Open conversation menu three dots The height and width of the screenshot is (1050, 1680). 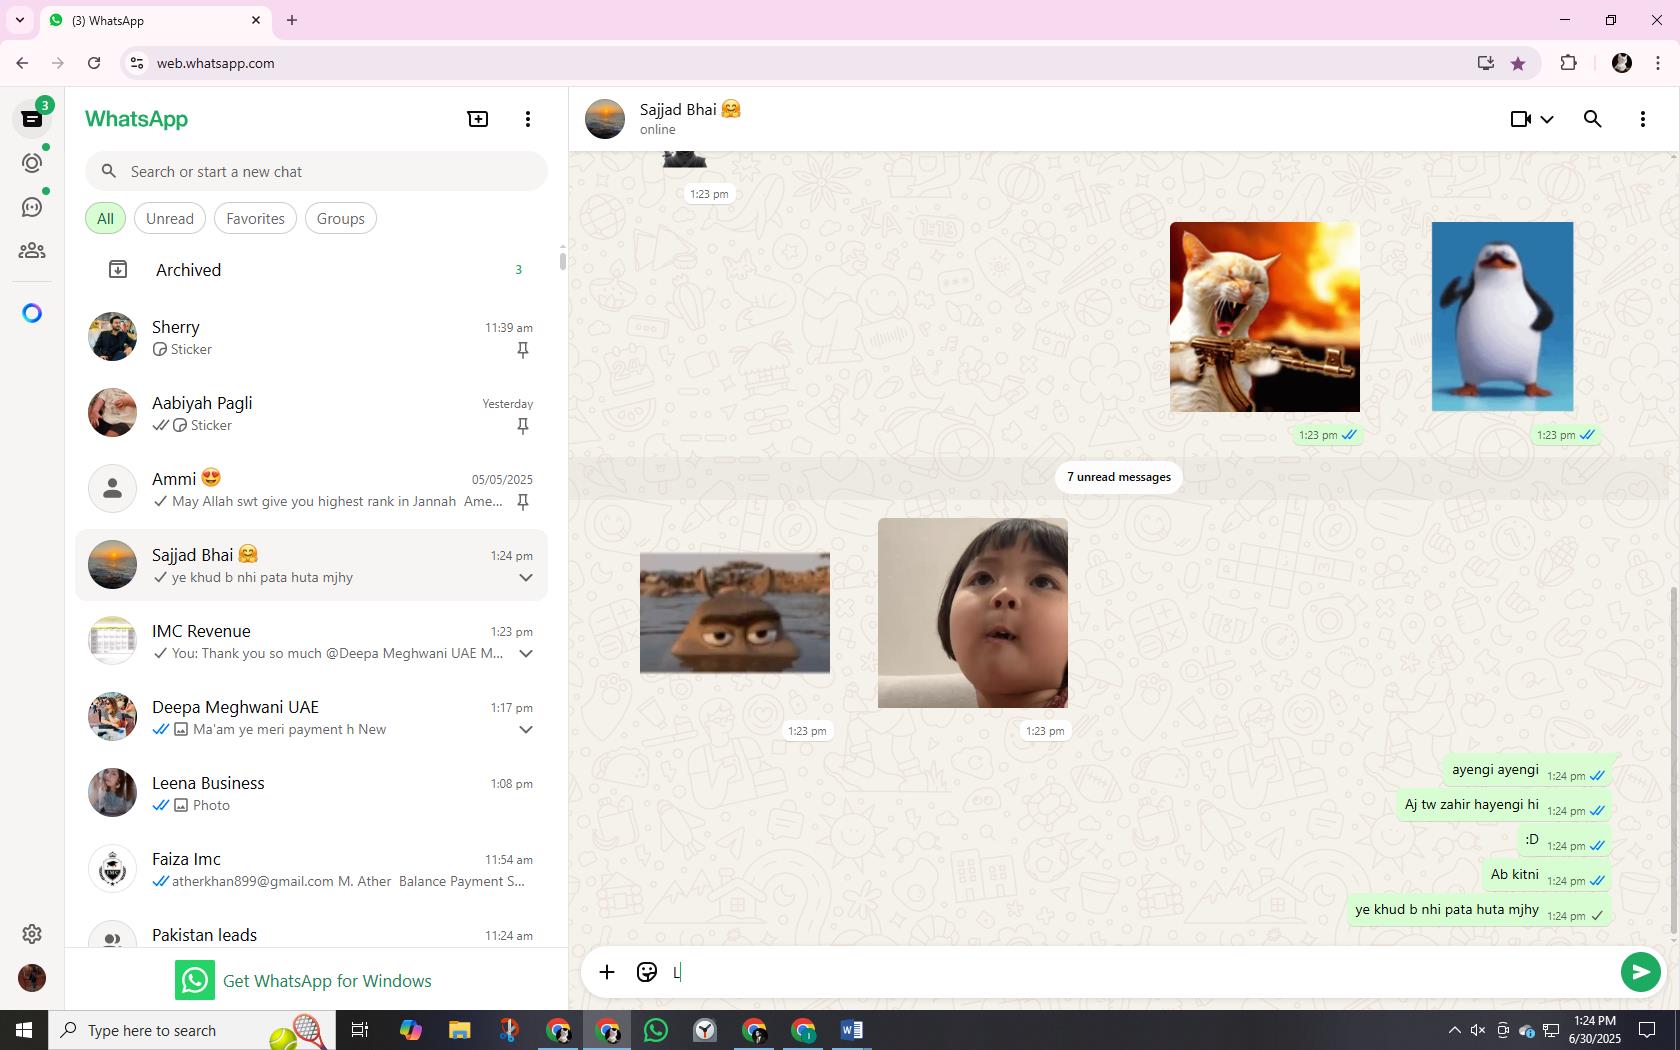(x=1643, y=119)
